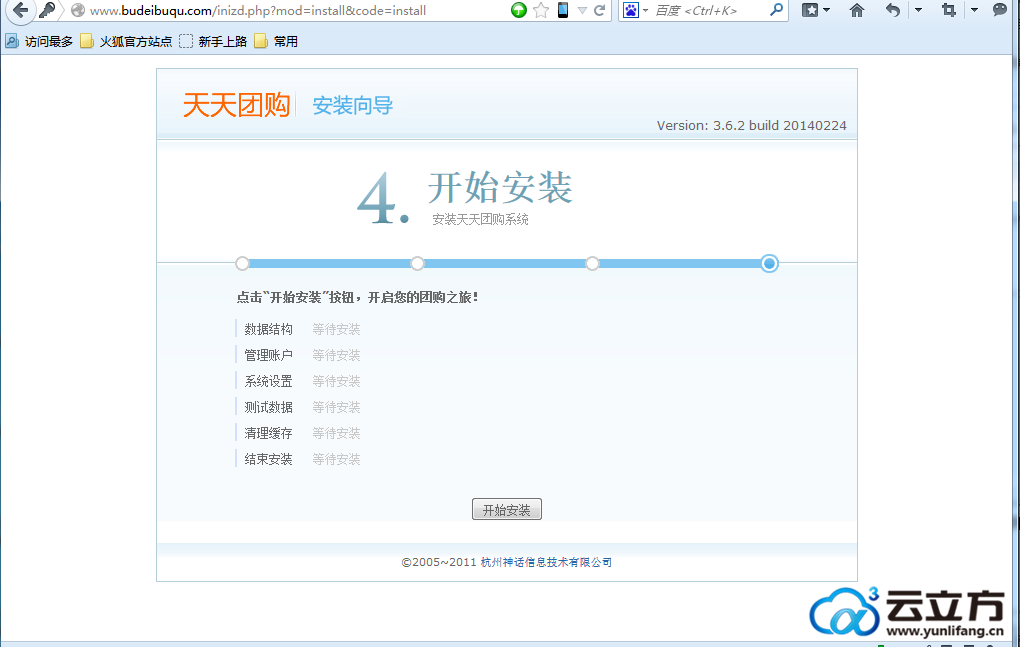Open the search engine selector dropdown arrow
Screen dimensions: 1020x647
(645, 10)
